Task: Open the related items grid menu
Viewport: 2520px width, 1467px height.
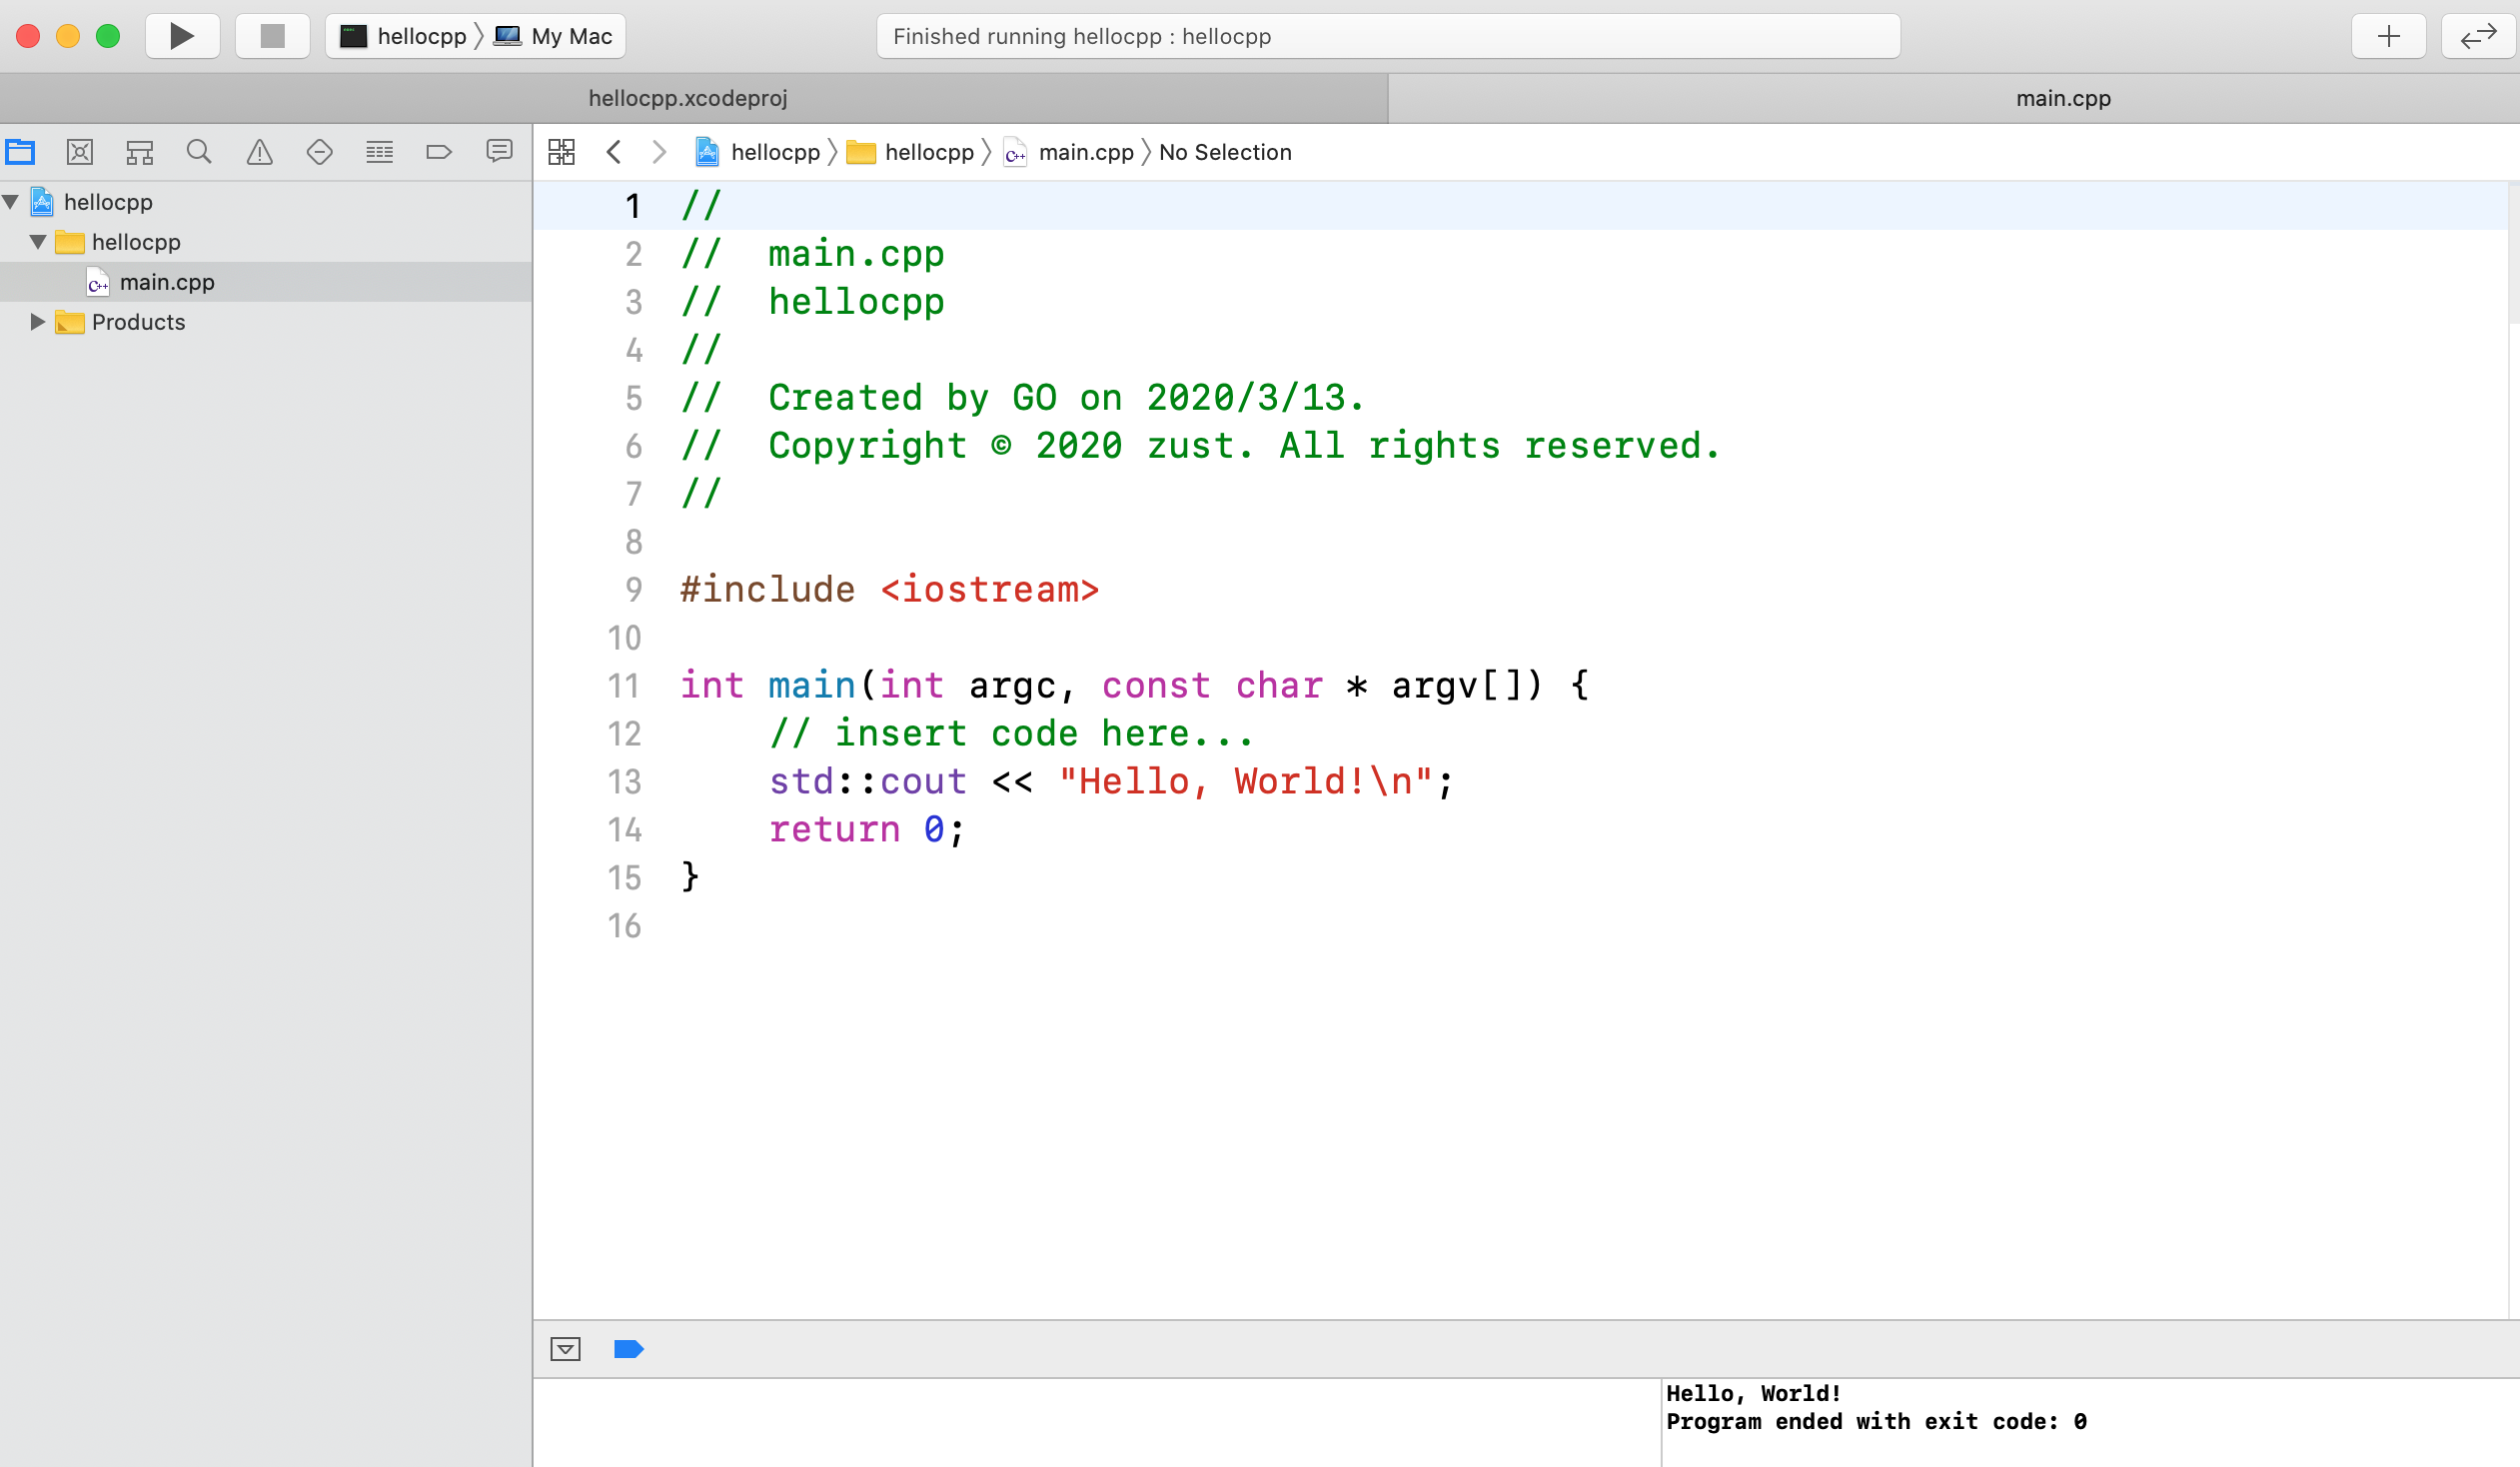Action: [x=562, y=152]
